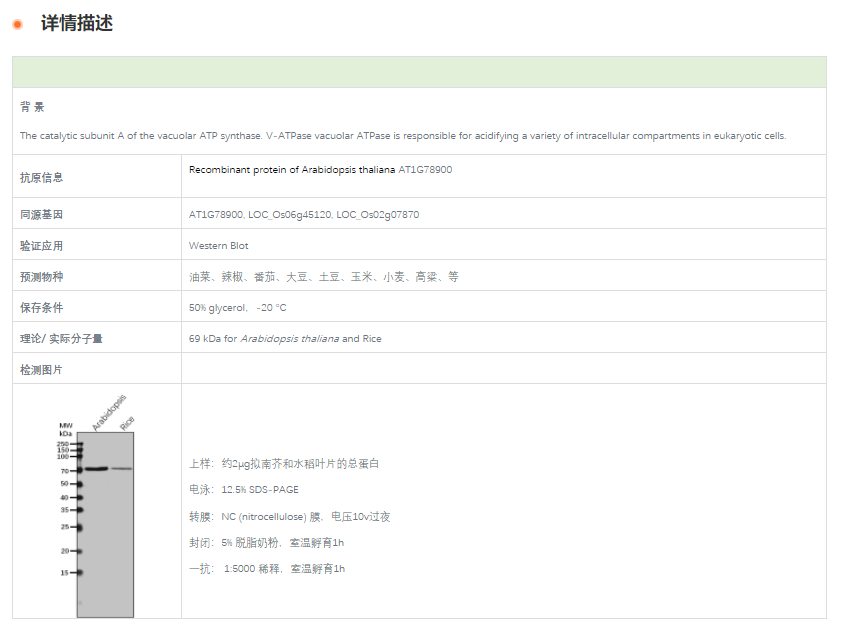The height and width of the screenshot is (632, 844).
Task: Select the 验证应用 row label
Action: coord(41,245)
